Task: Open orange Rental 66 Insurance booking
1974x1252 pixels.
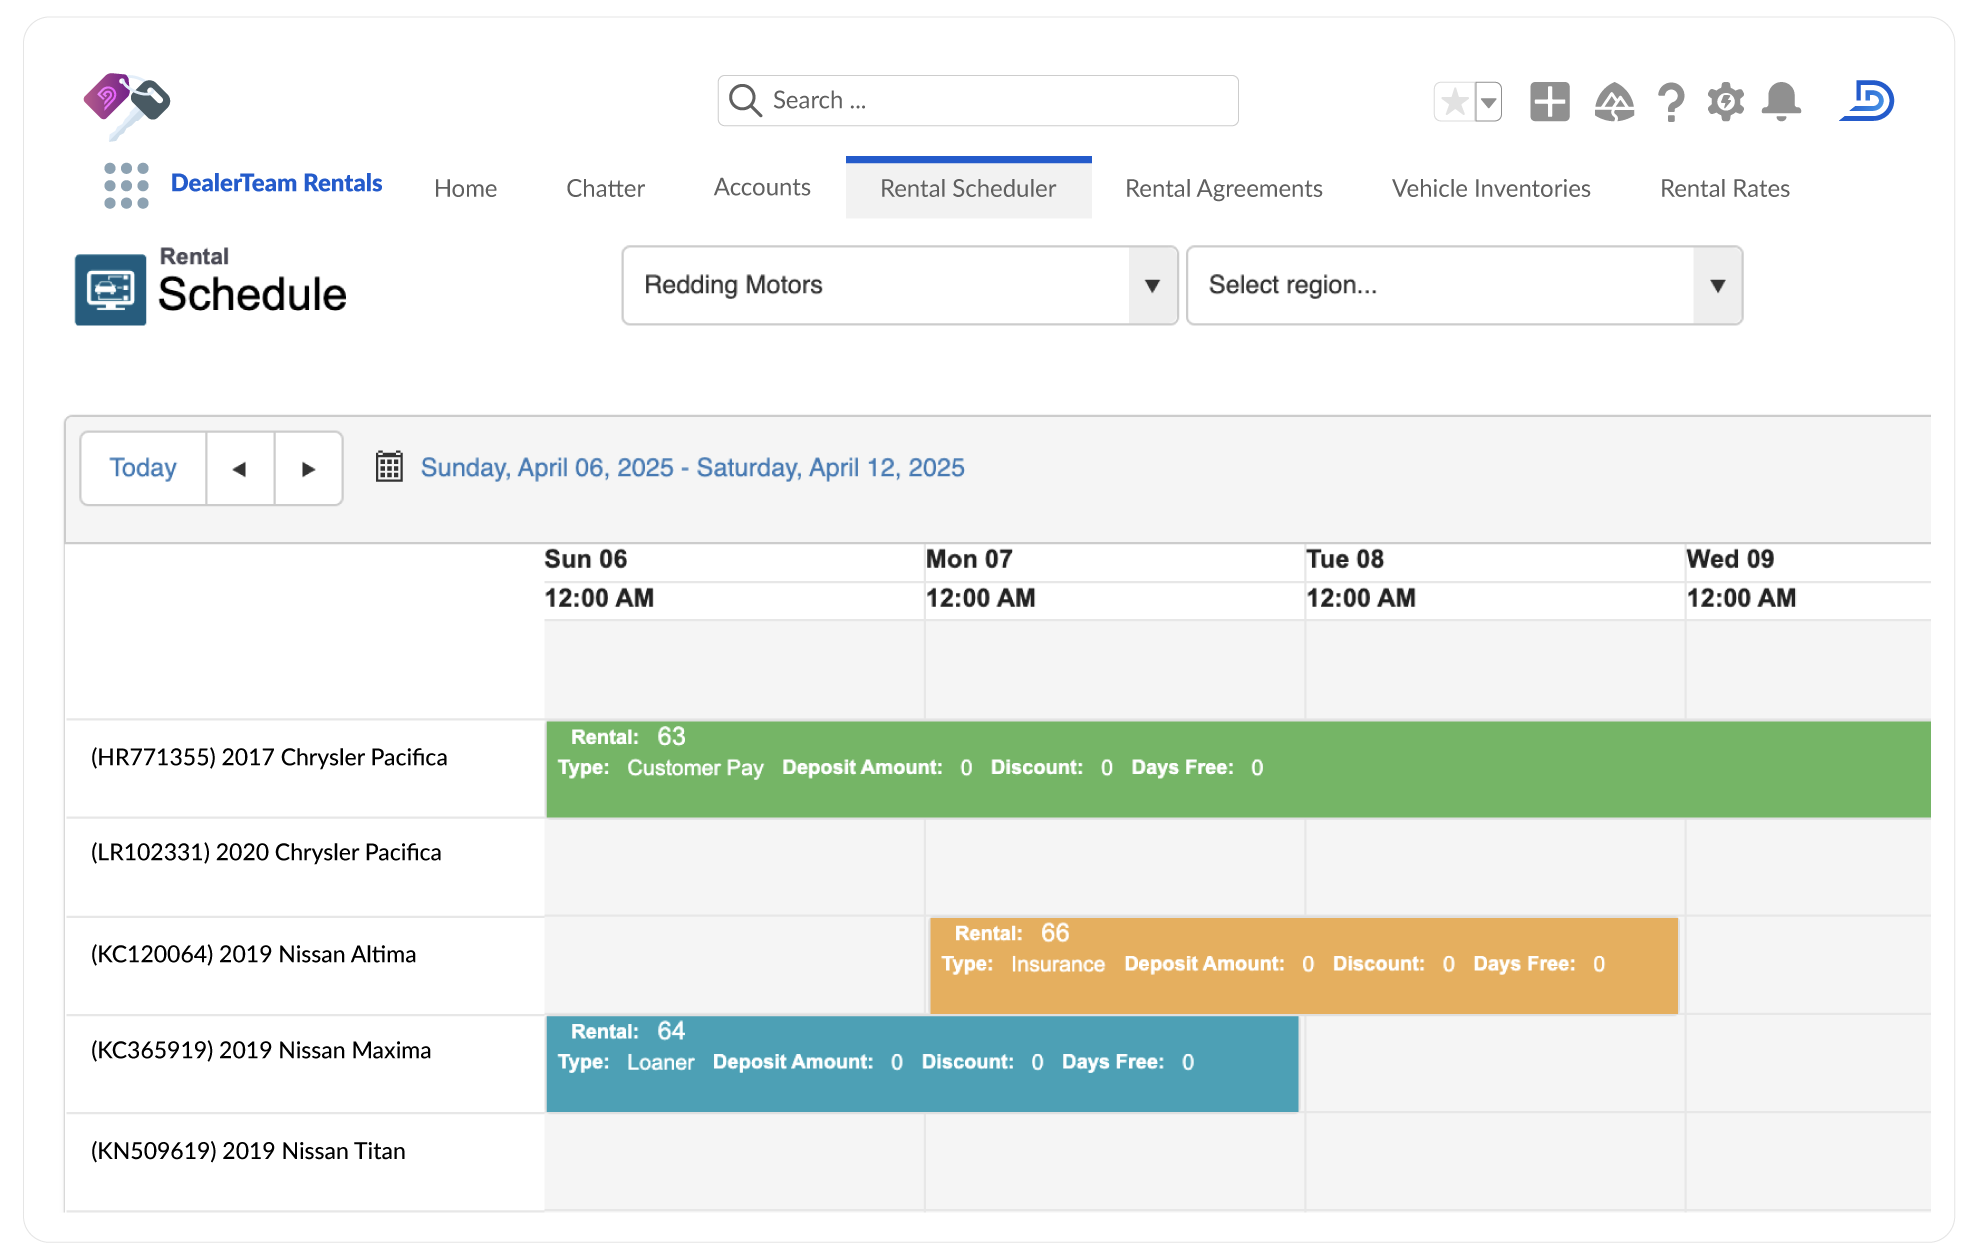Action: 1303,965
